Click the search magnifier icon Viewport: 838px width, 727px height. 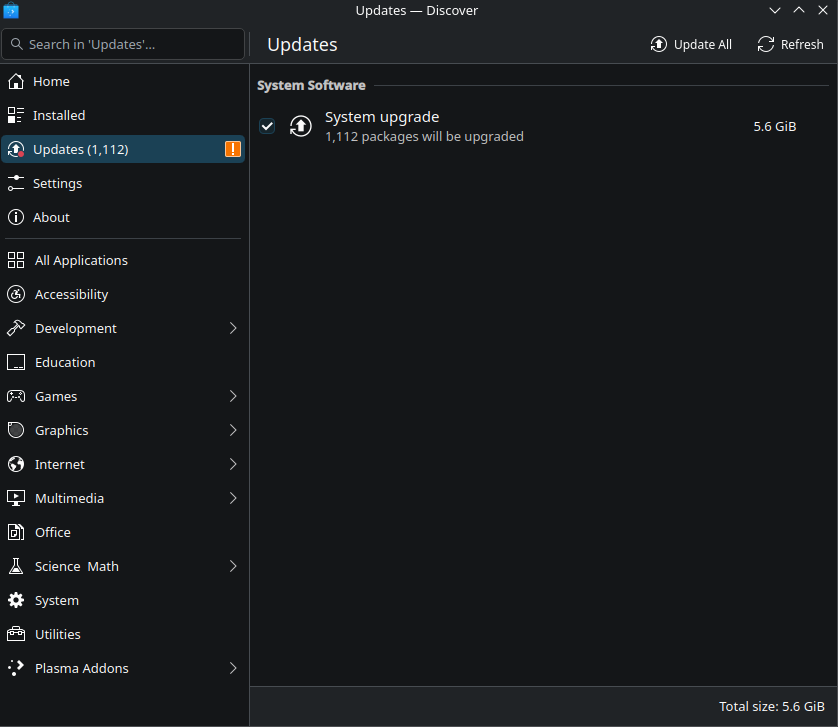[x=17, y=44]
